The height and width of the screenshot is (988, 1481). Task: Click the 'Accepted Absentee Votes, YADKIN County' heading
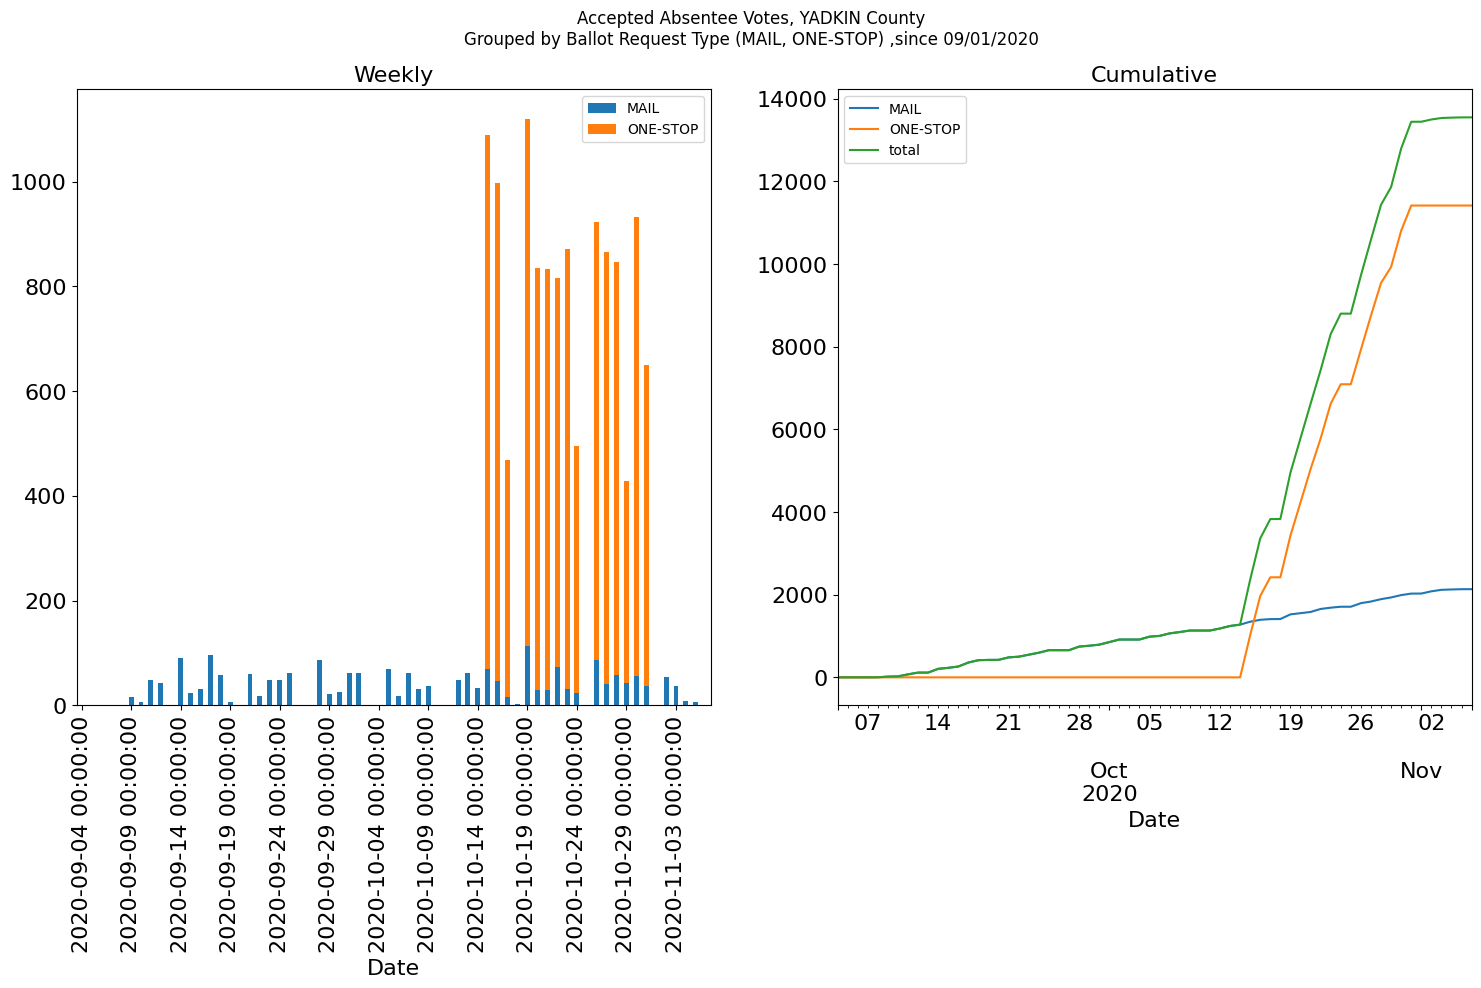tap(751, 18)
